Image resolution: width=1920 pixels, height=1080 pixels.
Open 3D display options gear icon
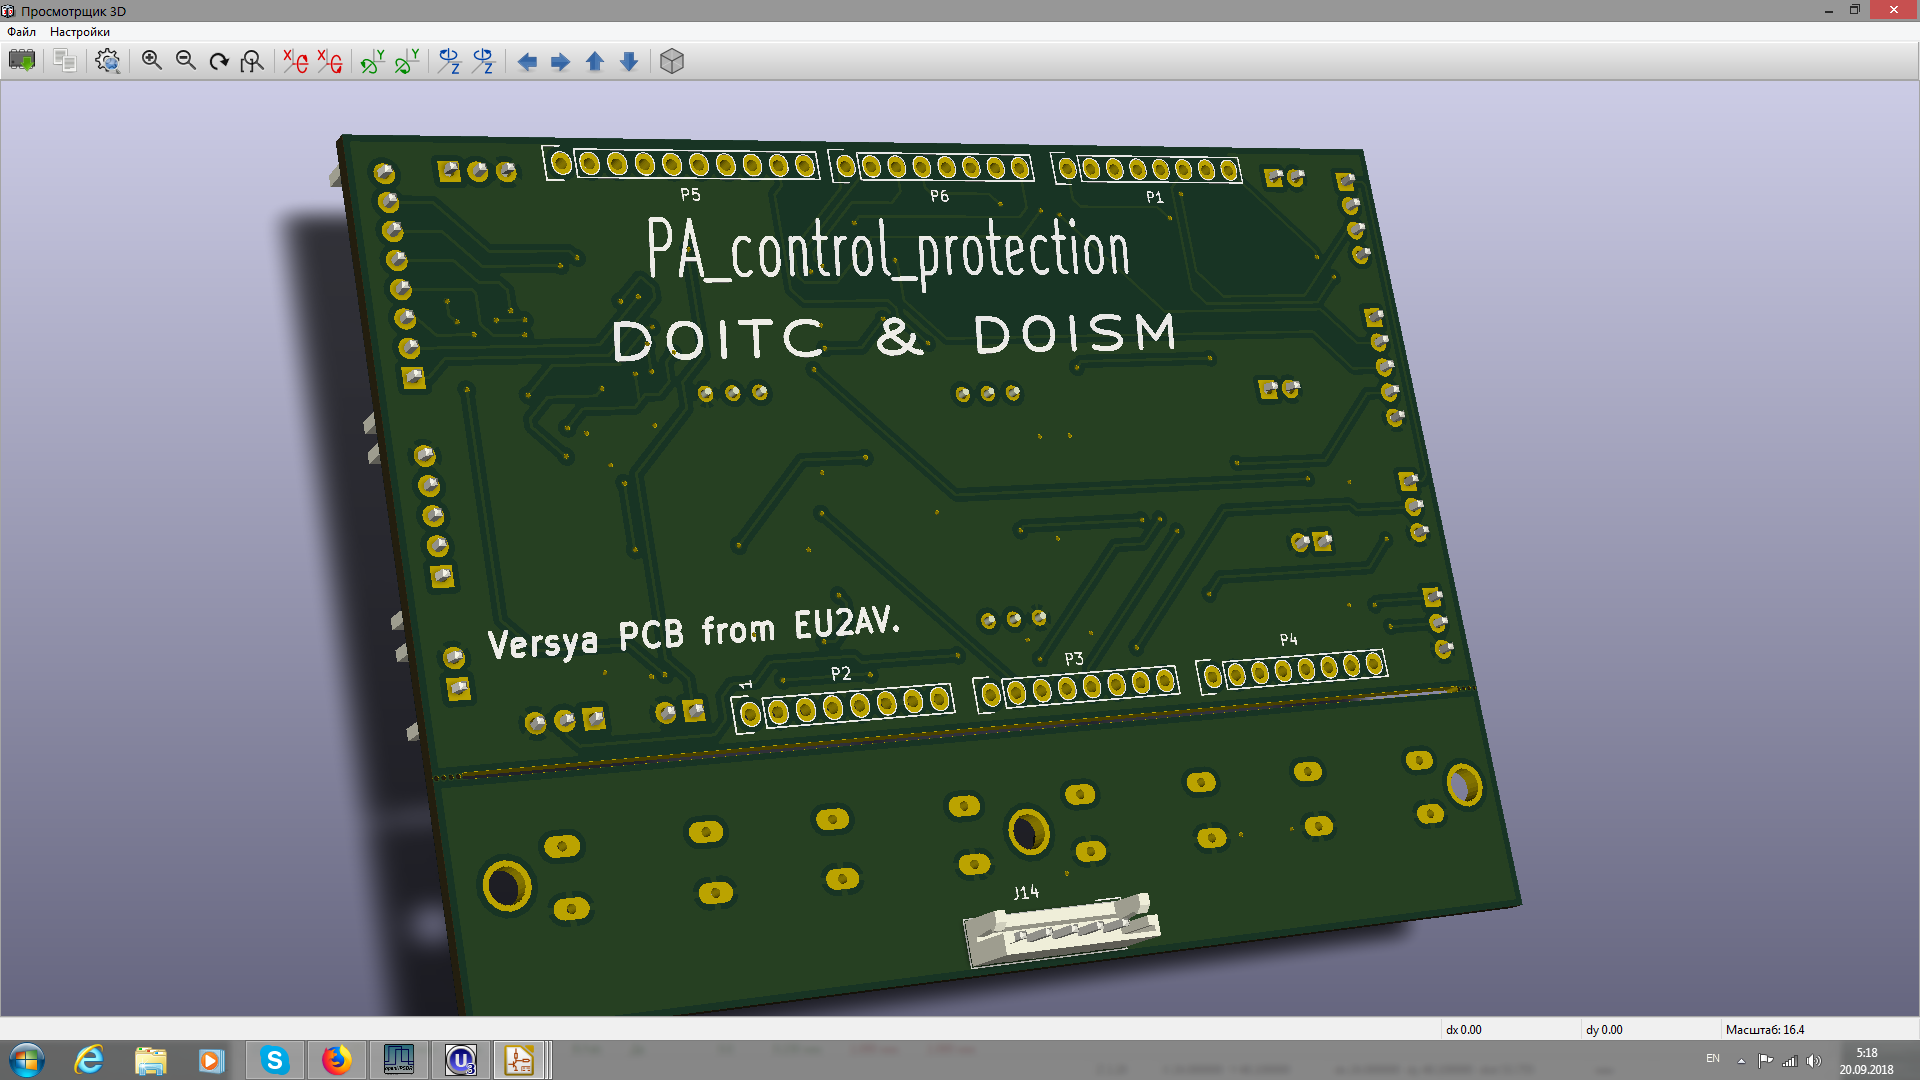pos(107,61)
